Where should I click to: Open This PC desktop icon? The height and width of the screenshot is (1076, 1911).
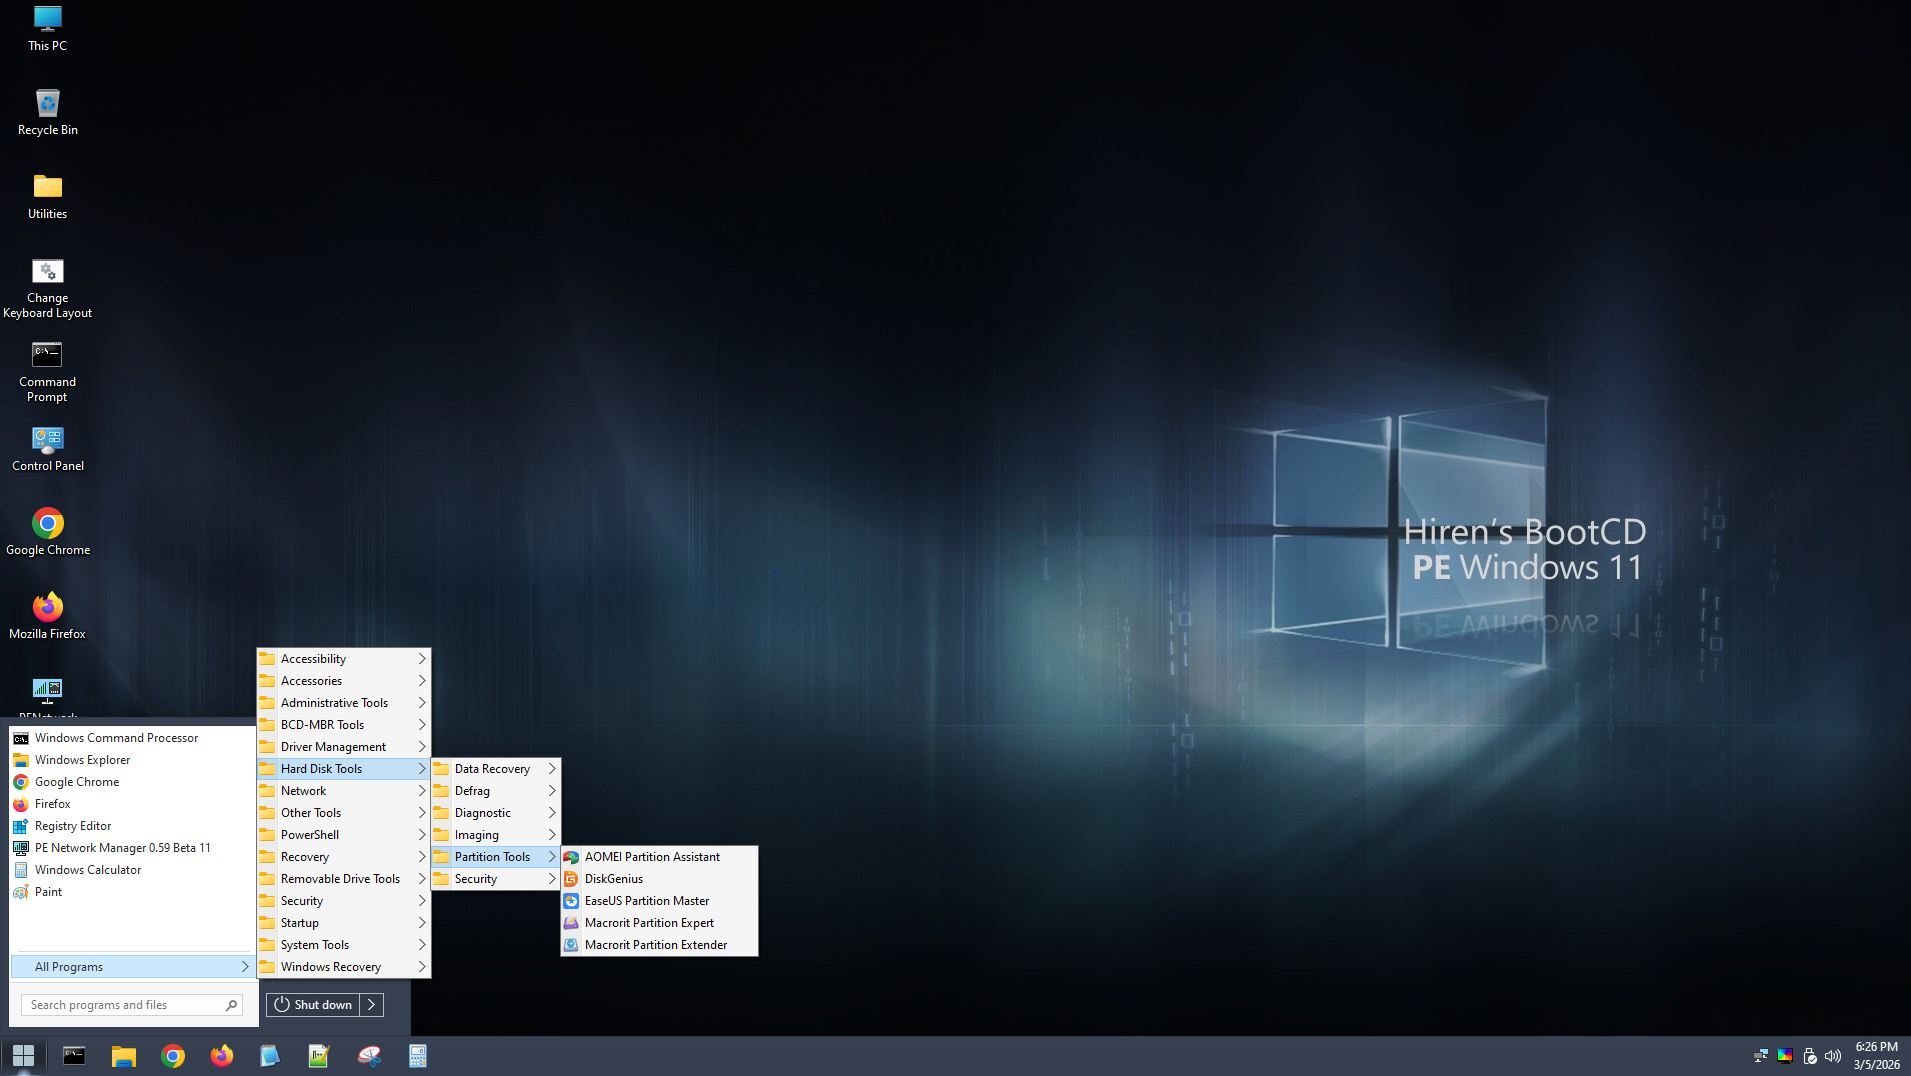pyautogui.click(x=47, y=28)
